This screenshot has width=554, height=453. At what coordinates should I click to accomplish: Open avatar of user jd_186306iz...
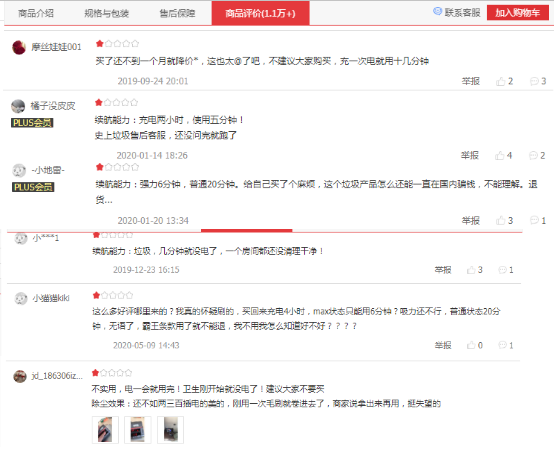click(x=20, y=376)
